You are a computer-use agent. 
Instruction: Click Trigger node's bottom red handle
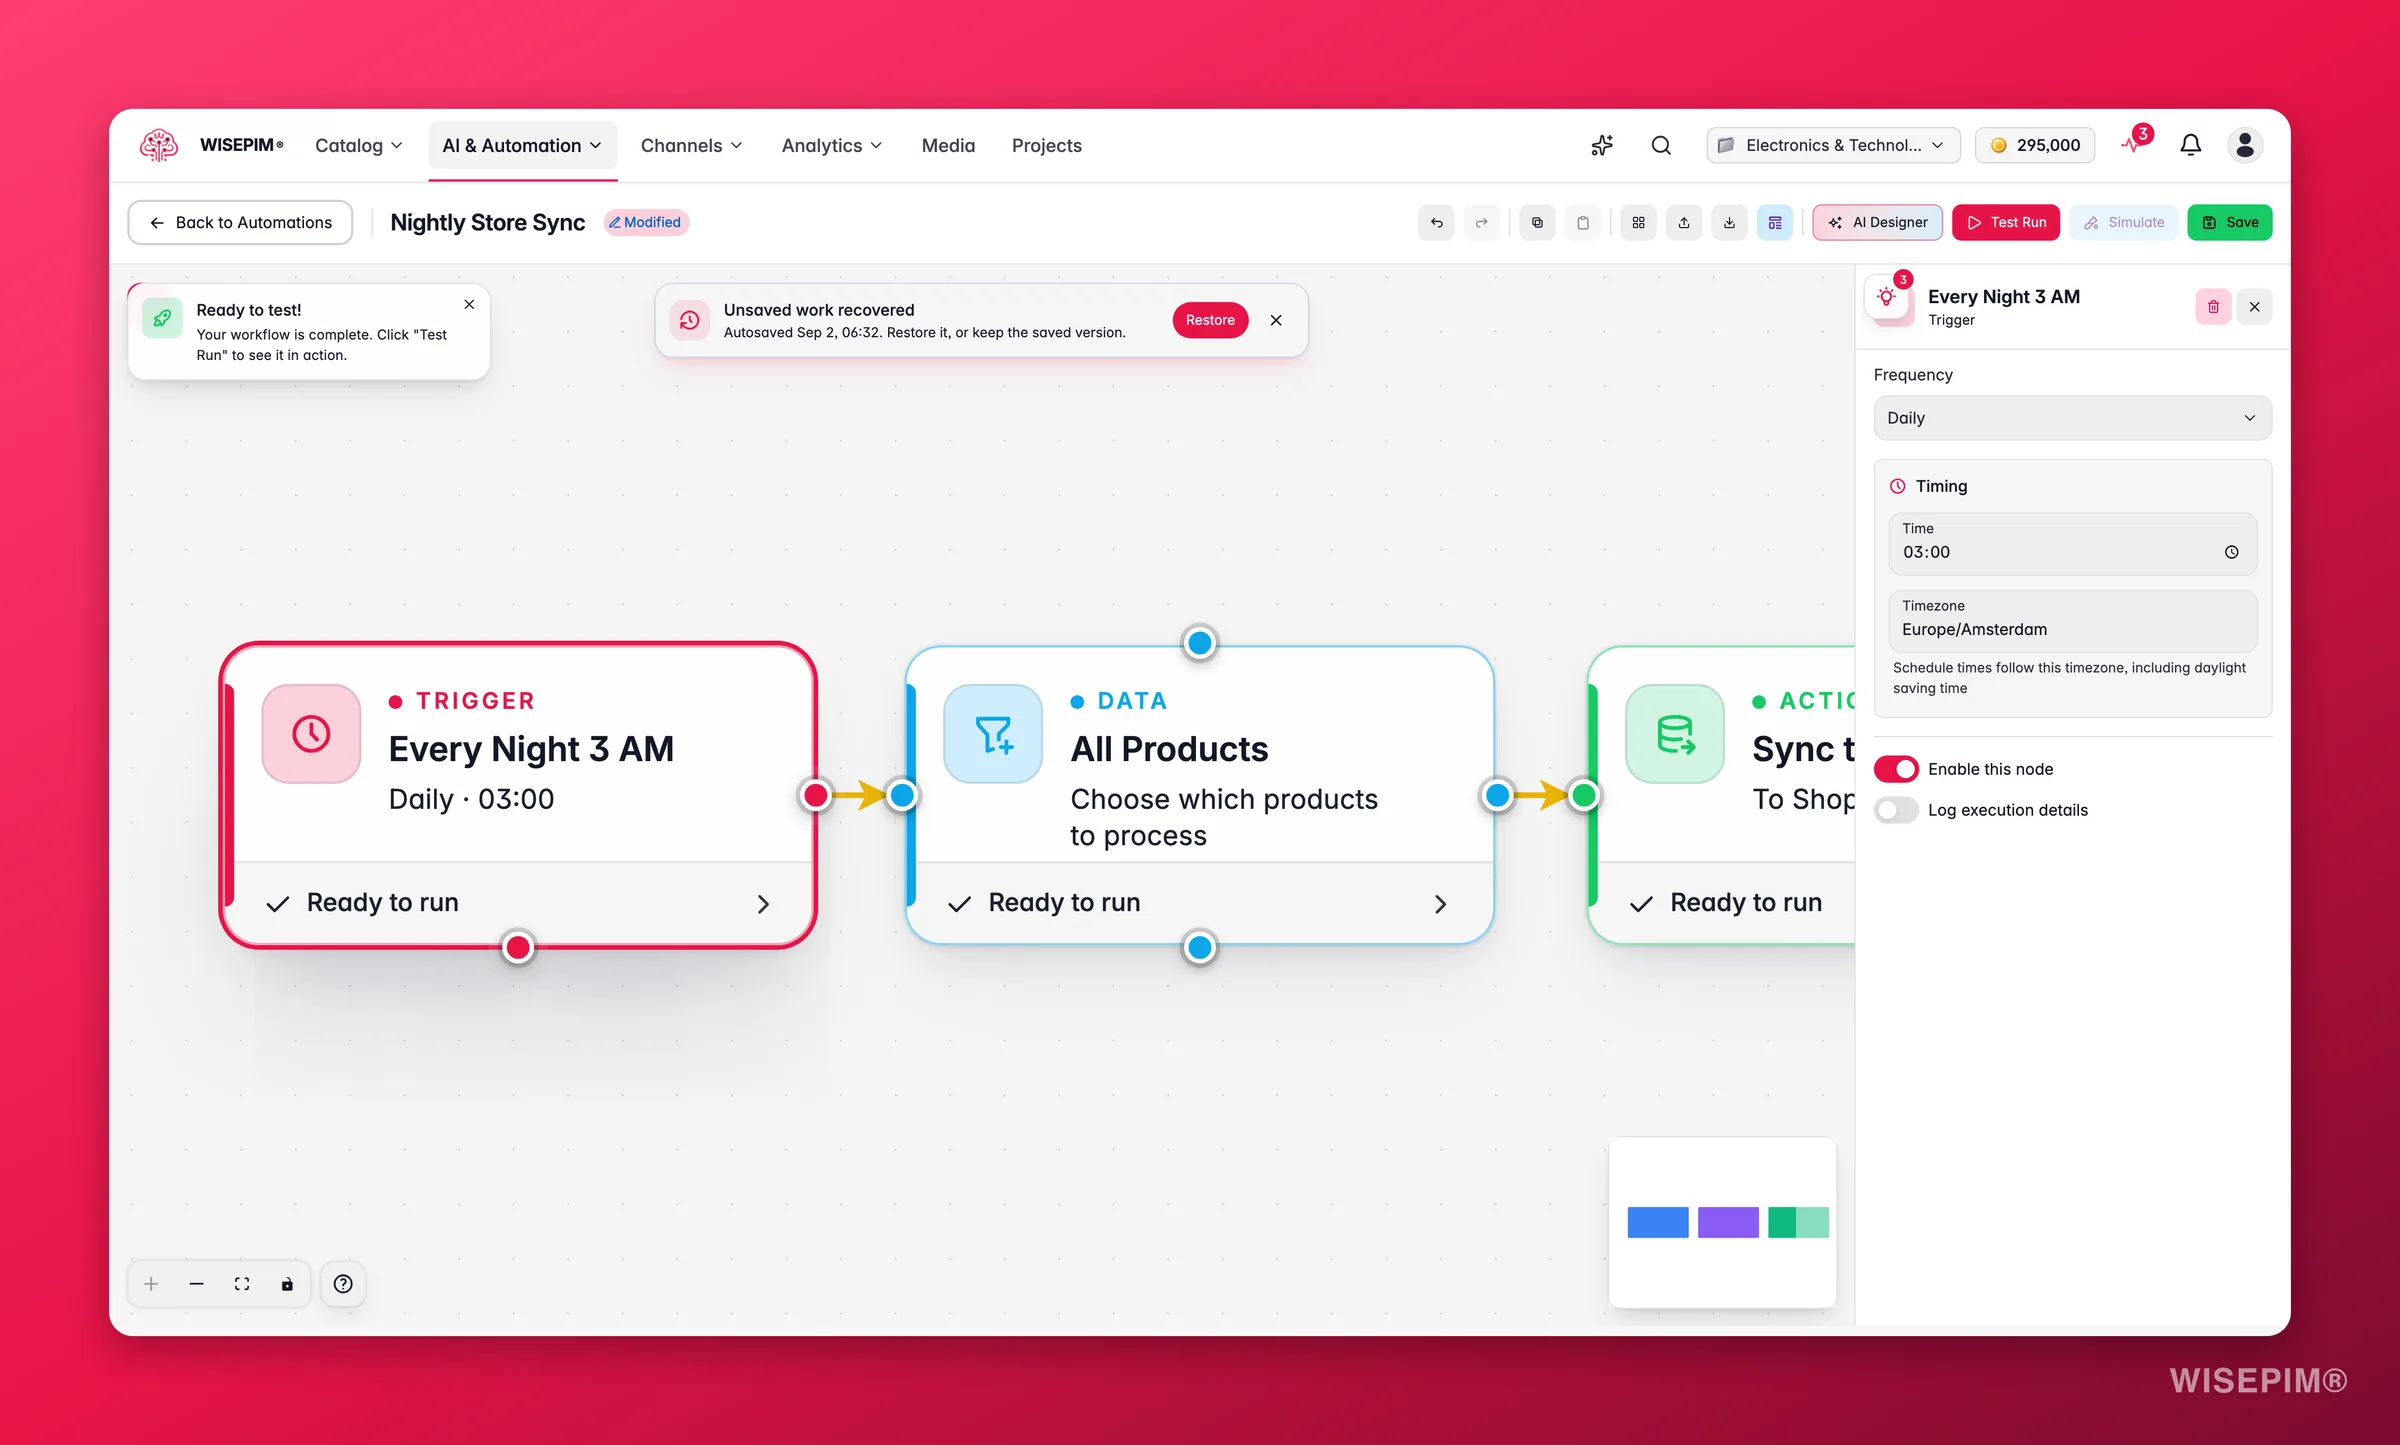(518, 947)
